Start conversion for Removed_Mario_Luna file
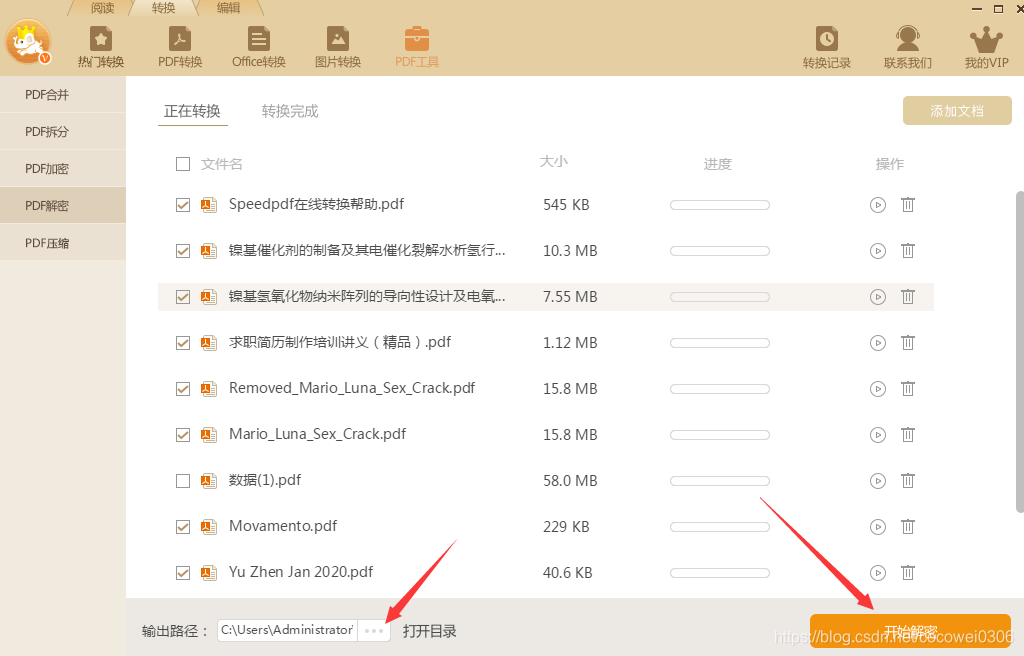Screen dimensions: 1024x656 878,389
